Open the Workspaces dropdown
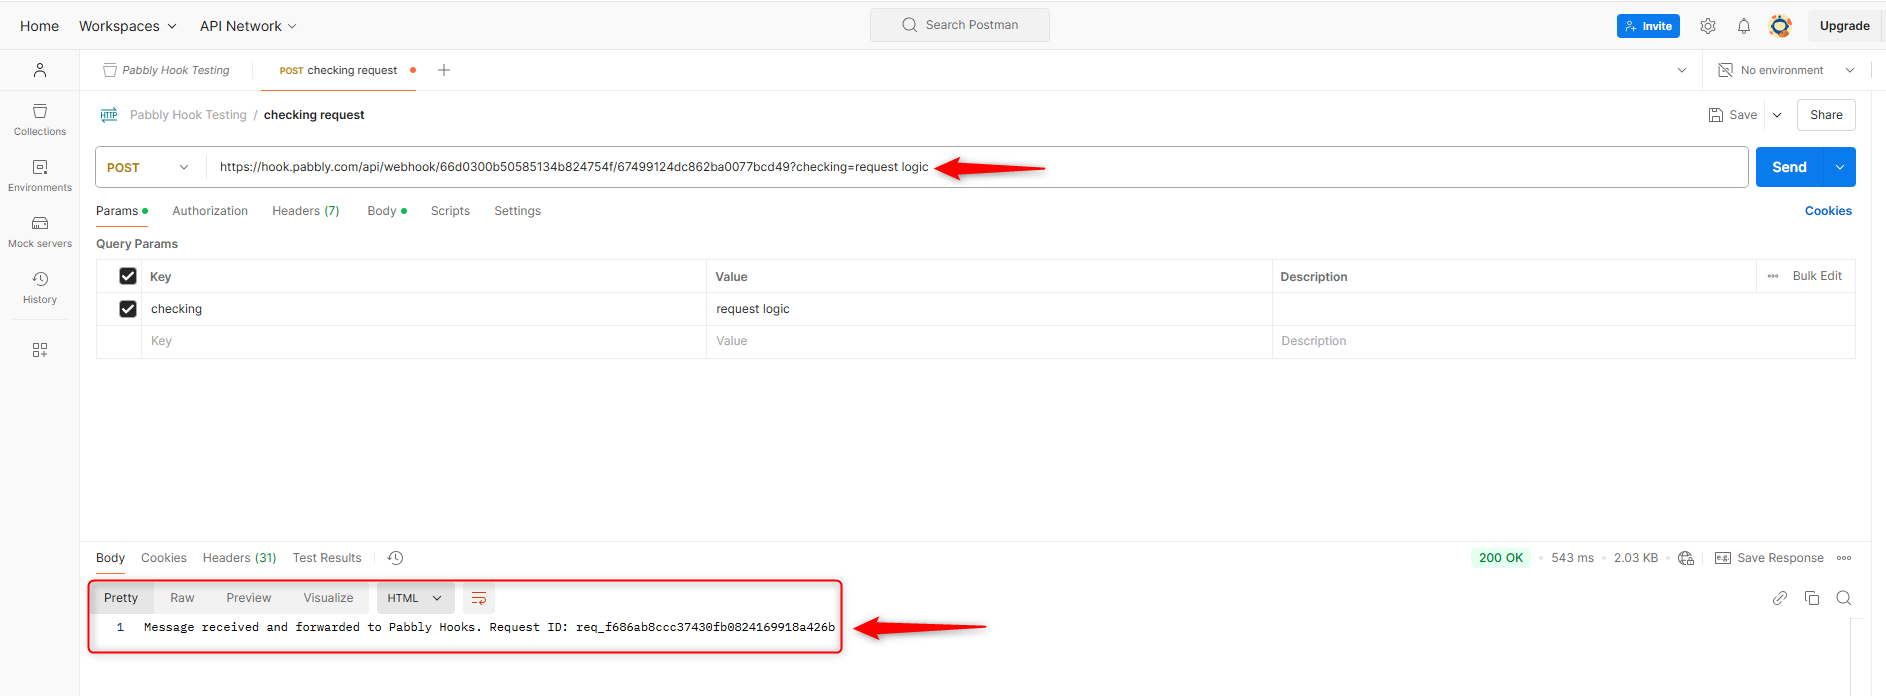 click(x=128, y=26)
